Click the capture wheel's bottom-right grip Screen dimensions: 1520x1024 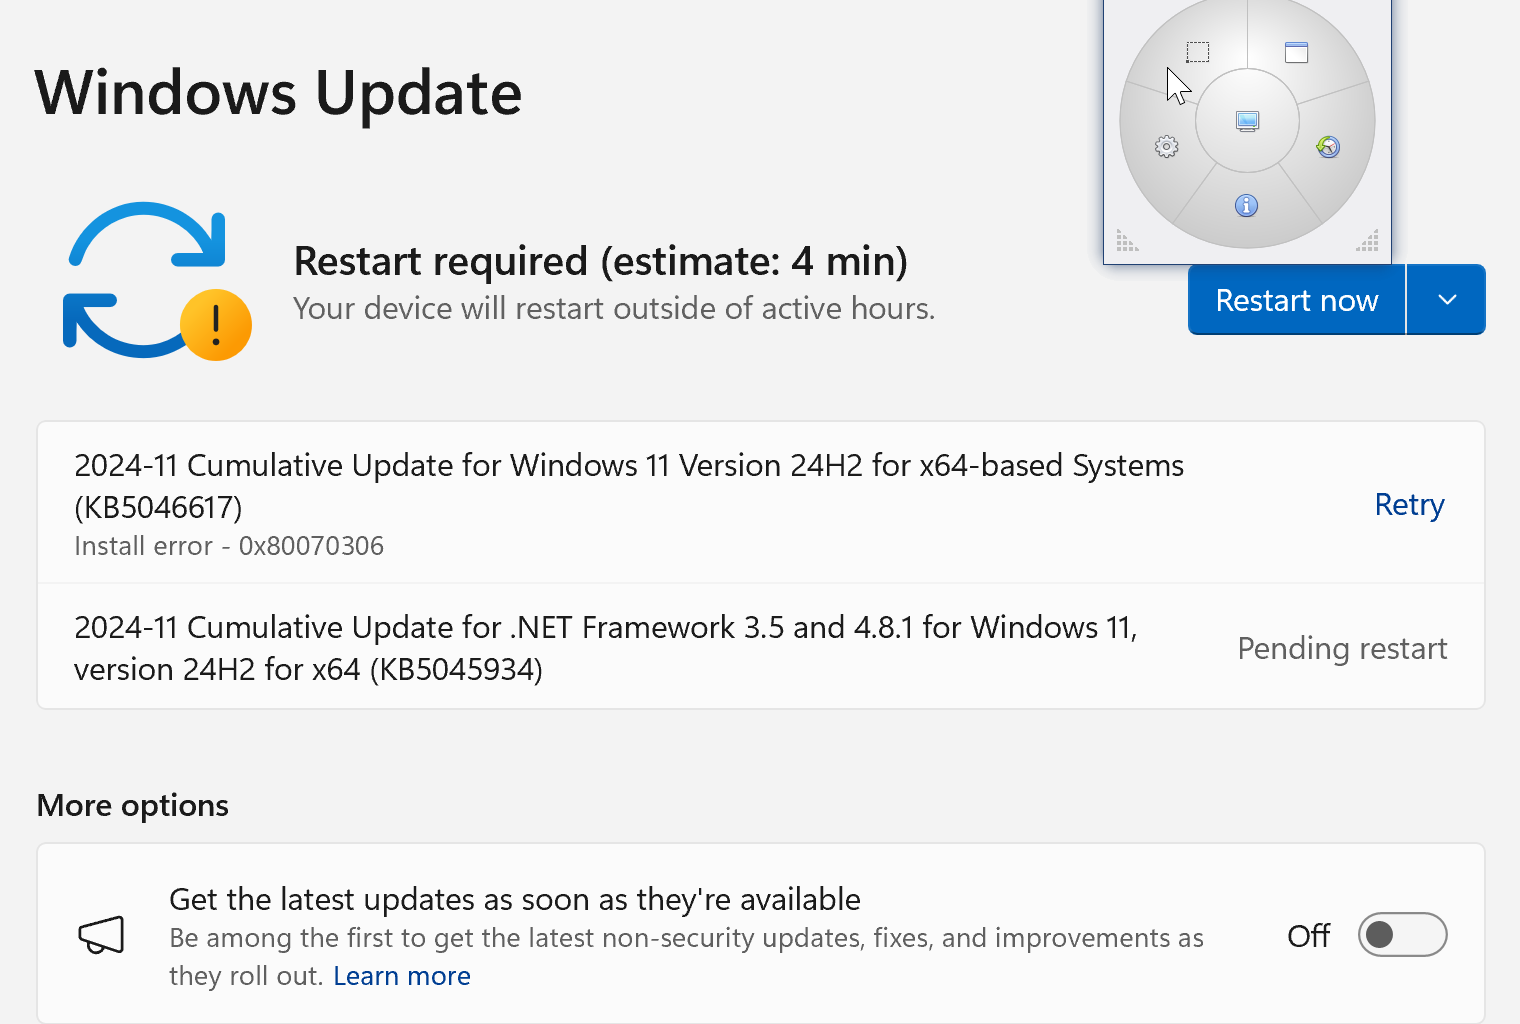(x=1368, y=241)
